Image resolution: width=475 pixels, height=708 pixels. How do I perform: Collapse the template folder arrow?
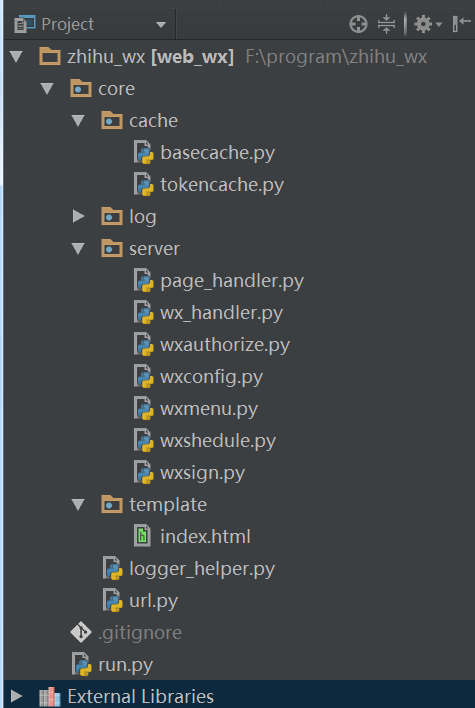[78, 504]
